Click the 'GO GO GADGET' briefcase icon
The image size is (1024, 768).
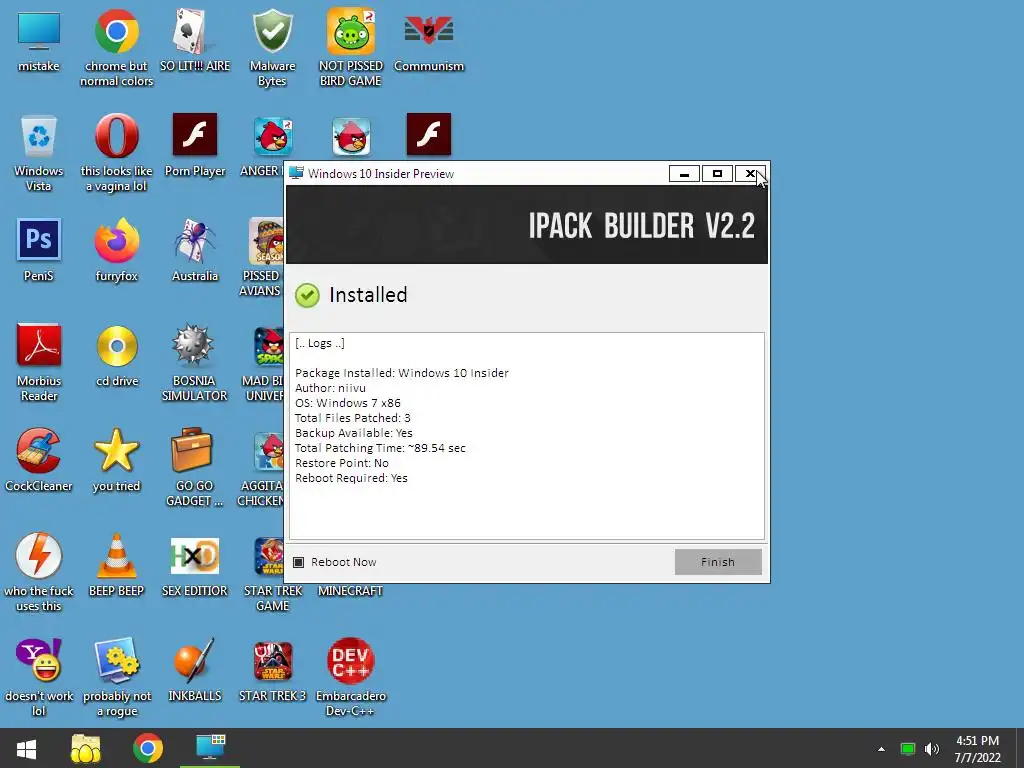click(192, 450)
